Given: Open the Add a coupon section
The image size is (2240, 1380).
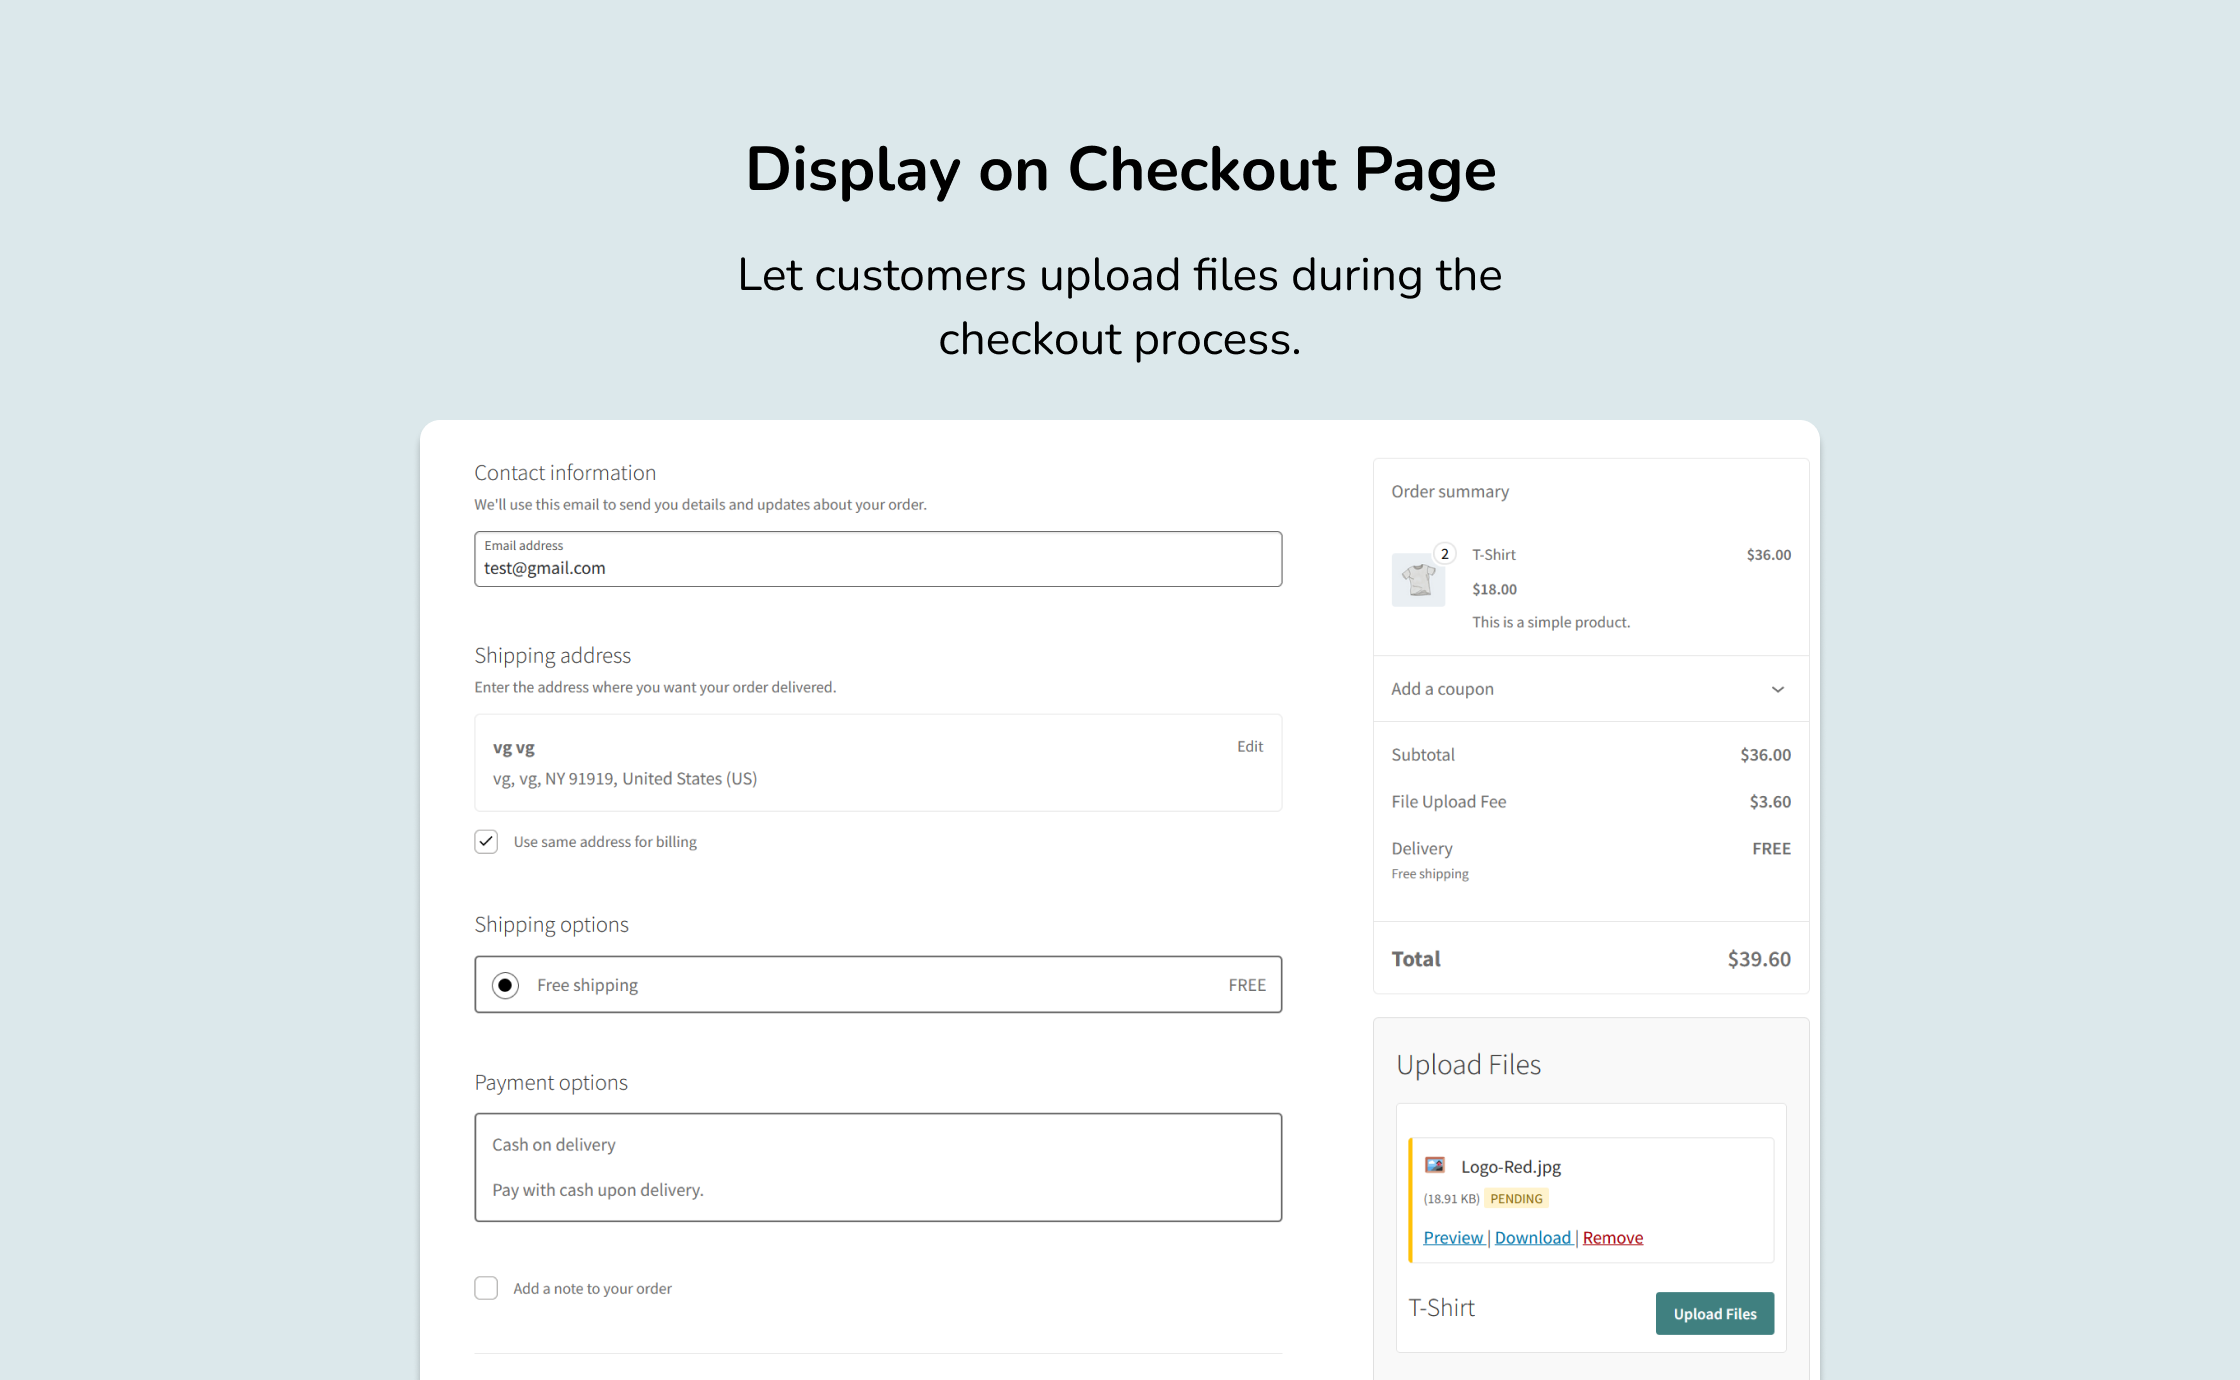Looking at the screenshot, I should point(1591,689).
